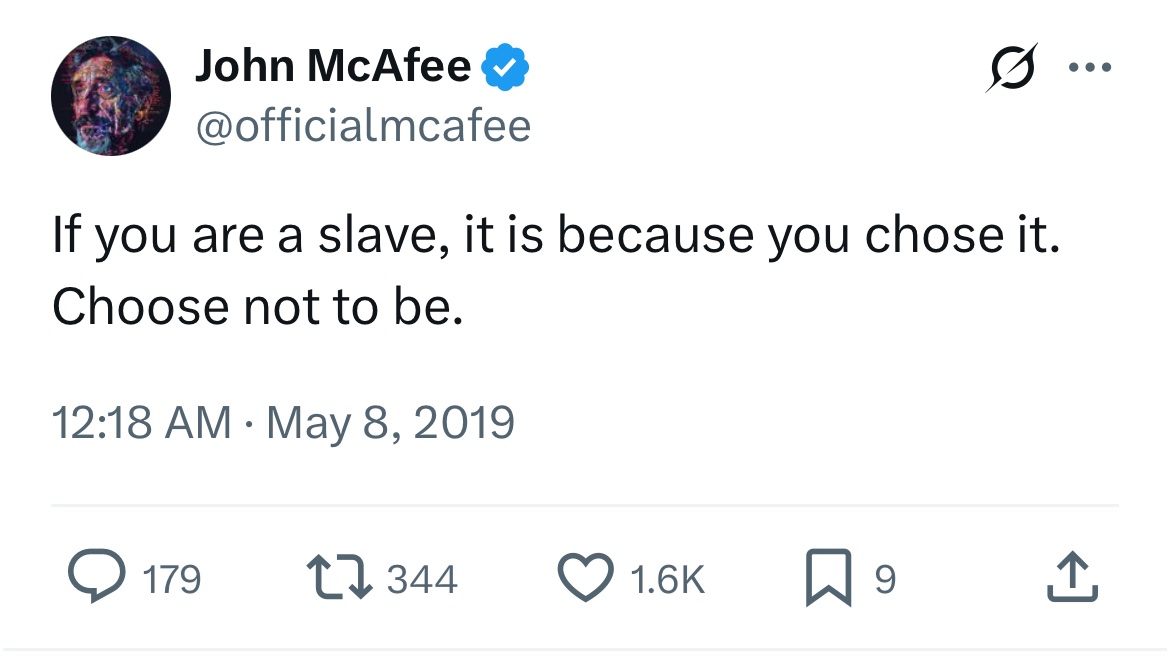This screenshot has width=1170, height=670.
Task: Click the reply speech bubble icon
Action: [95, 579]
